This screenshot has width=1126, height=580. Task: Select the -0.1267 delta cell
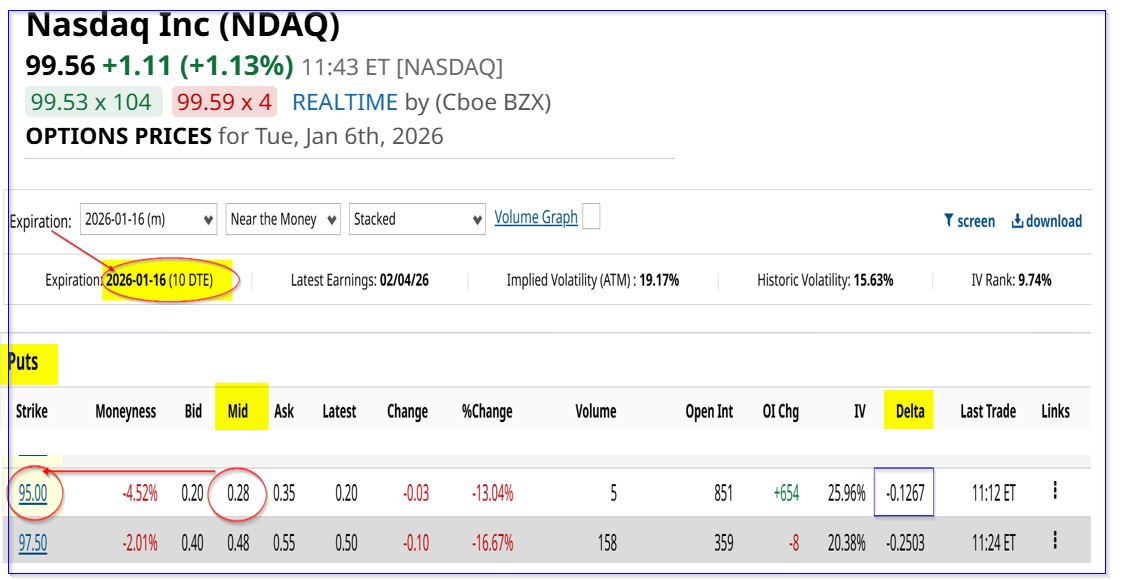[904, 492]
